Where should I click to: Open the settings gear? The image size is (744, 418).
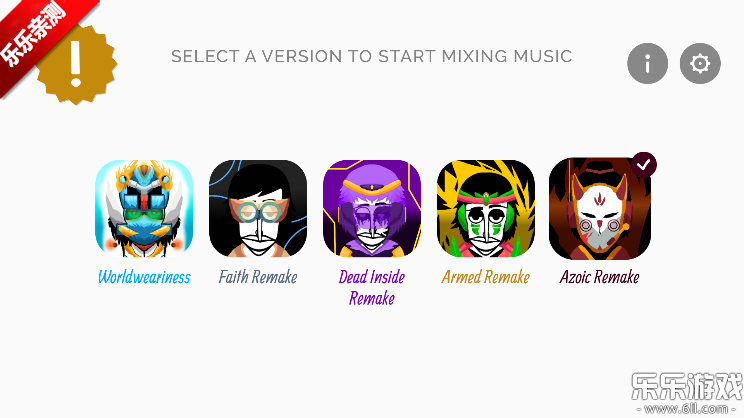pos(700,64)
